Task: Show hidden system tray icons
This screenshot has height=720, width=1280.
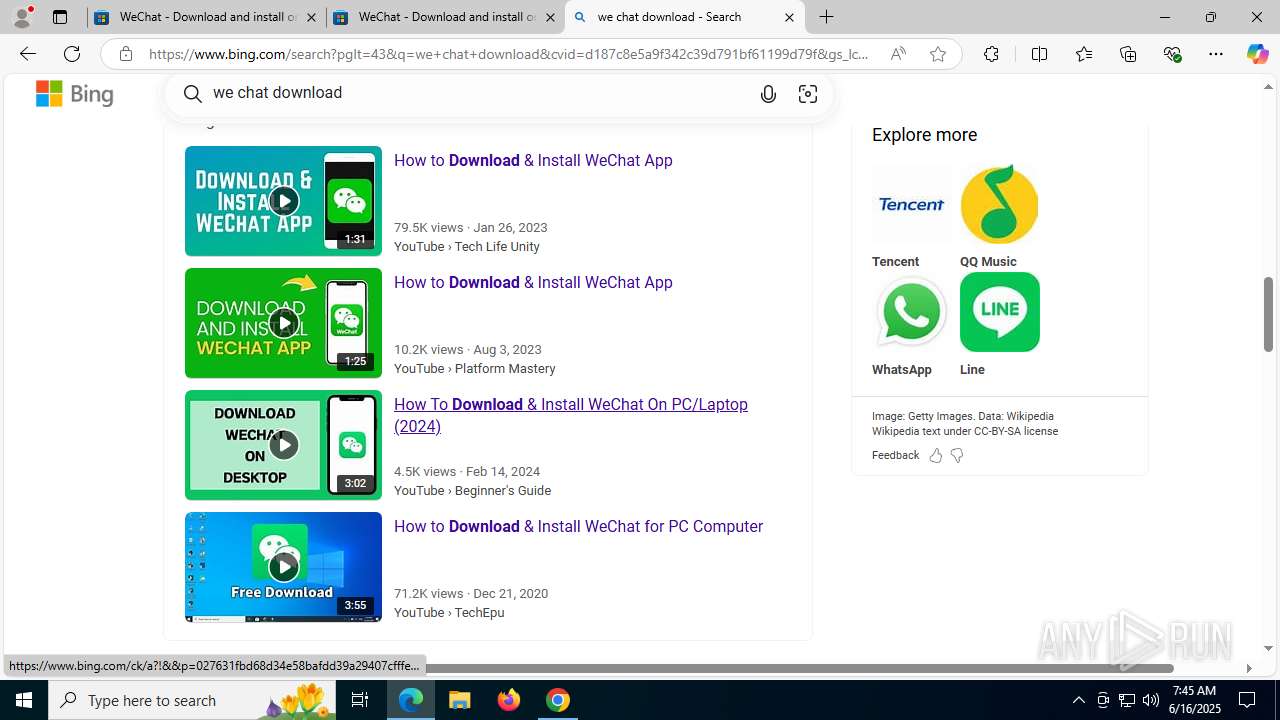Action: pos(1078,700)
